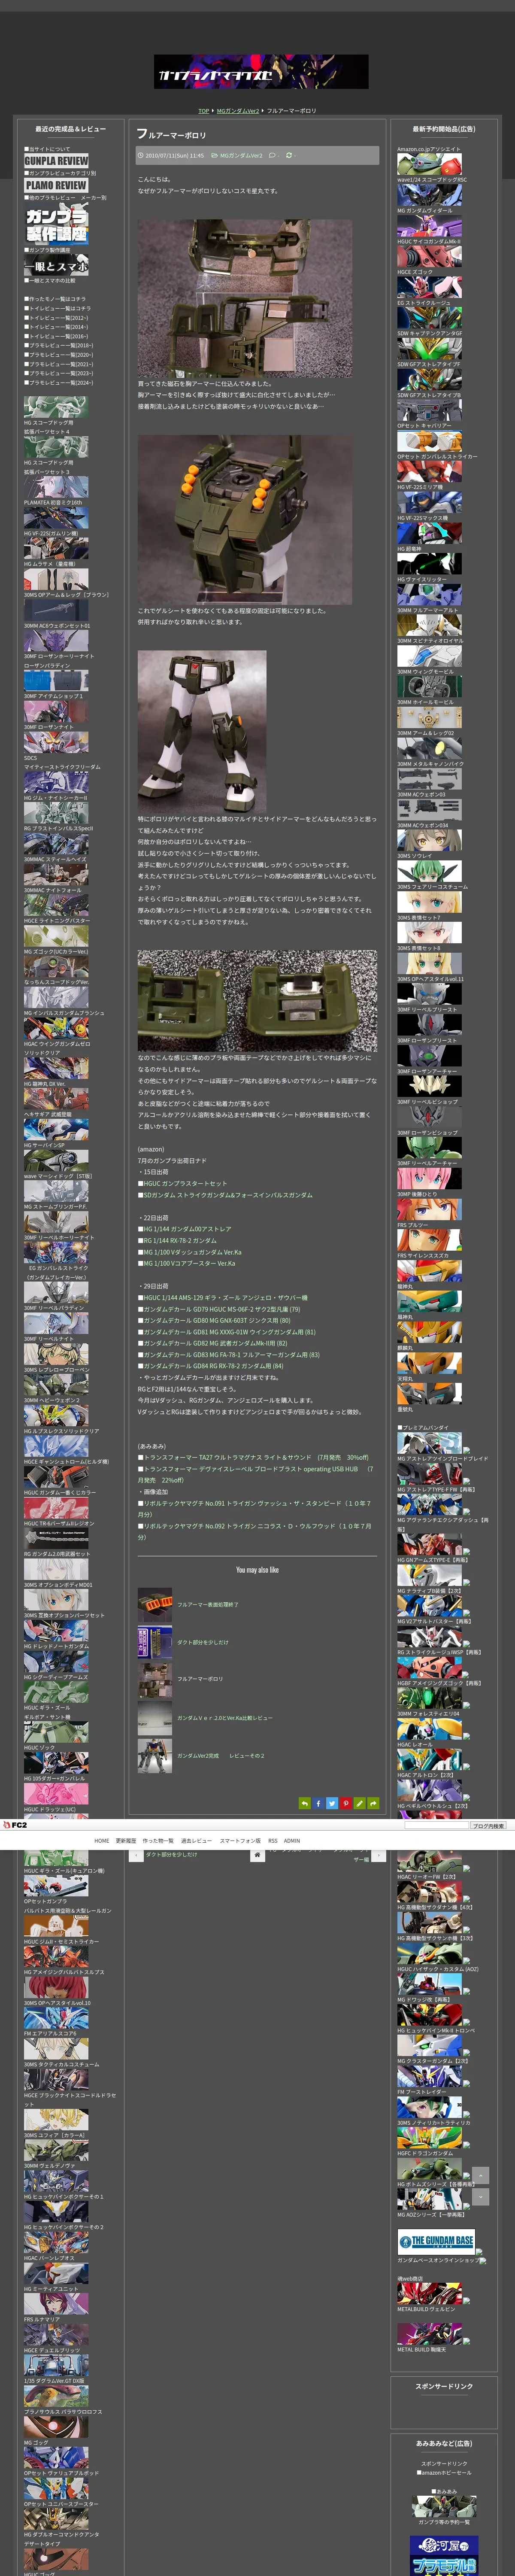Click the rightmost green share icon
515x2576 pixels.
click(x=373, y=1803)
